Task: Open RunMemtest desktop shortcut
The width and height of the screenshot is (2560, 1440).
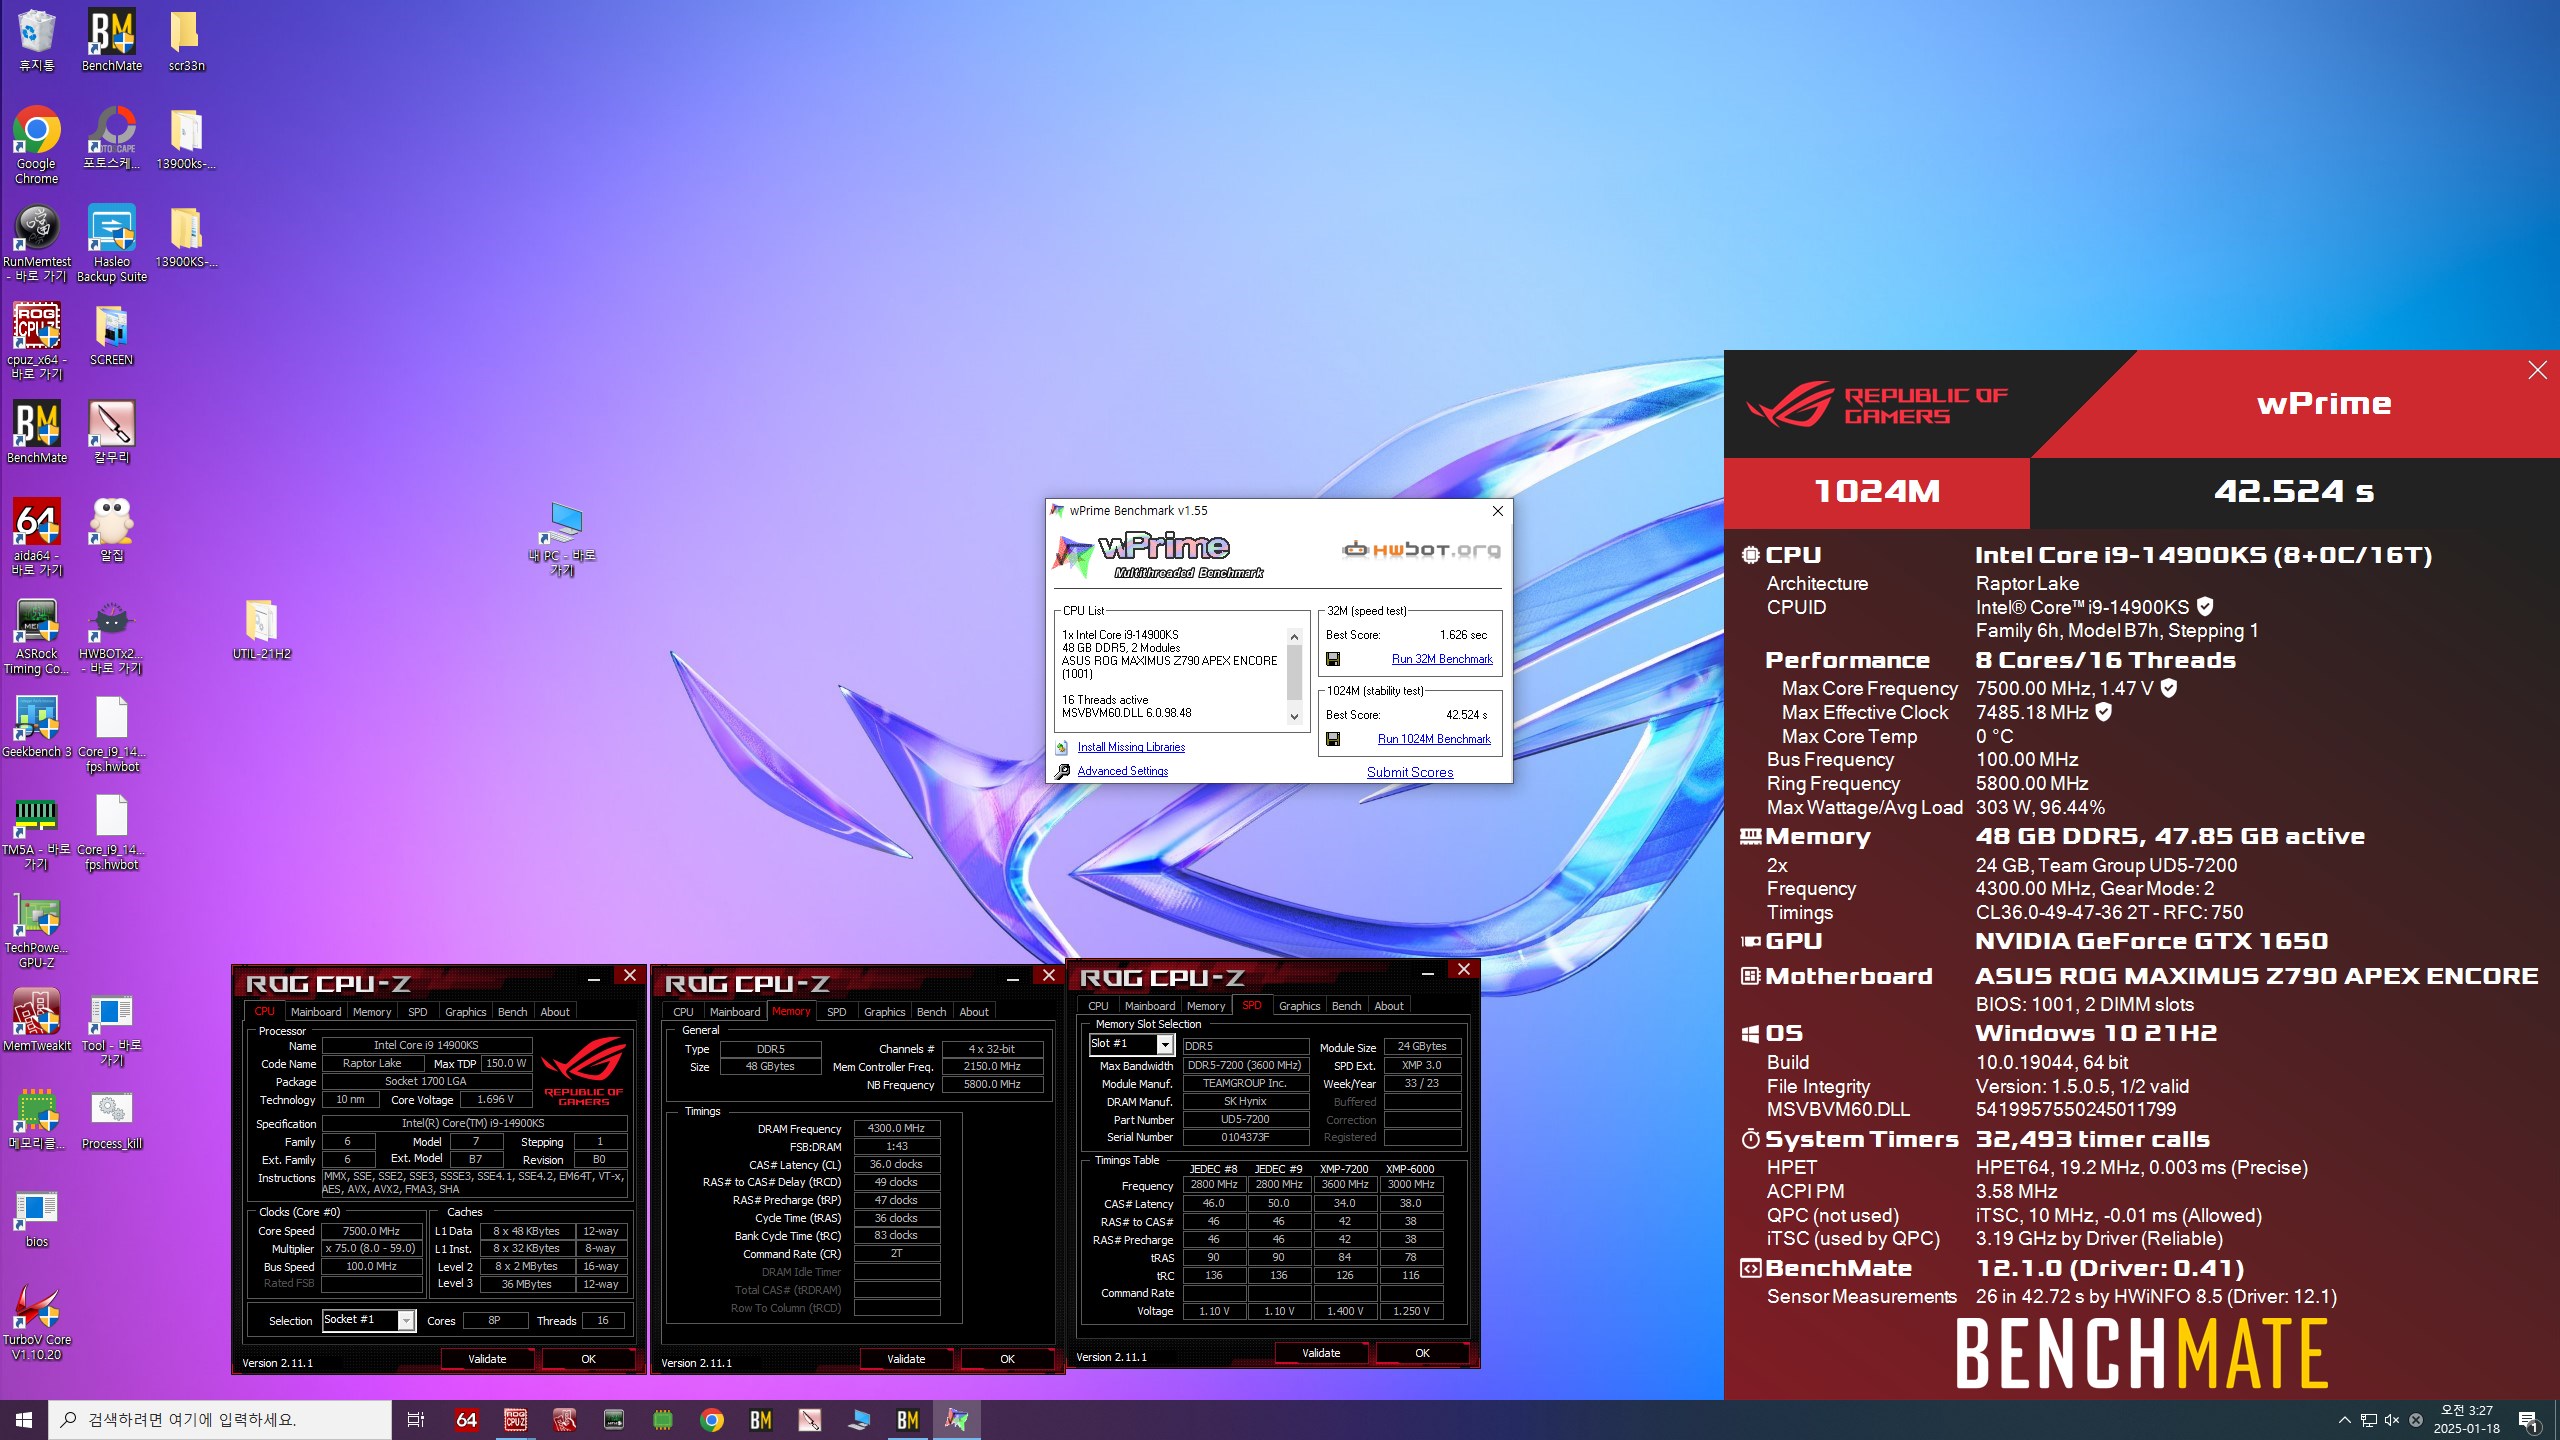Action: (36, 243)
